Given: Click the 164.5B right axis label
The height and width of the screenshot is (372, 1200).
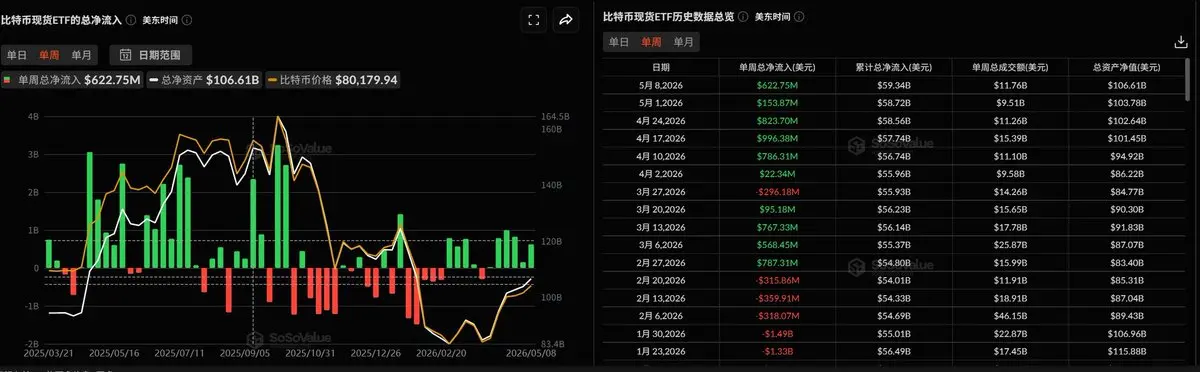Looking at the screenshot, I should [x=555, y=116].
